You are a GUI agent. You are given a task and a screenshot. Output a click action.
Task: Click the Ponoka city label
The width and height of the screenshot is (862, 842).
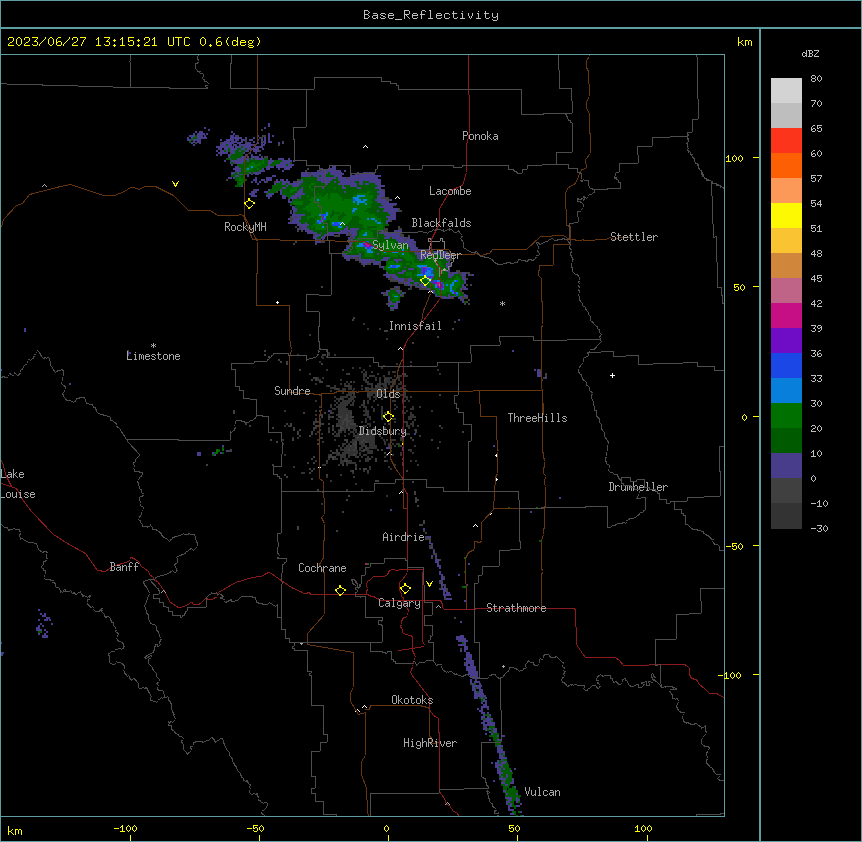click(480, 136)
